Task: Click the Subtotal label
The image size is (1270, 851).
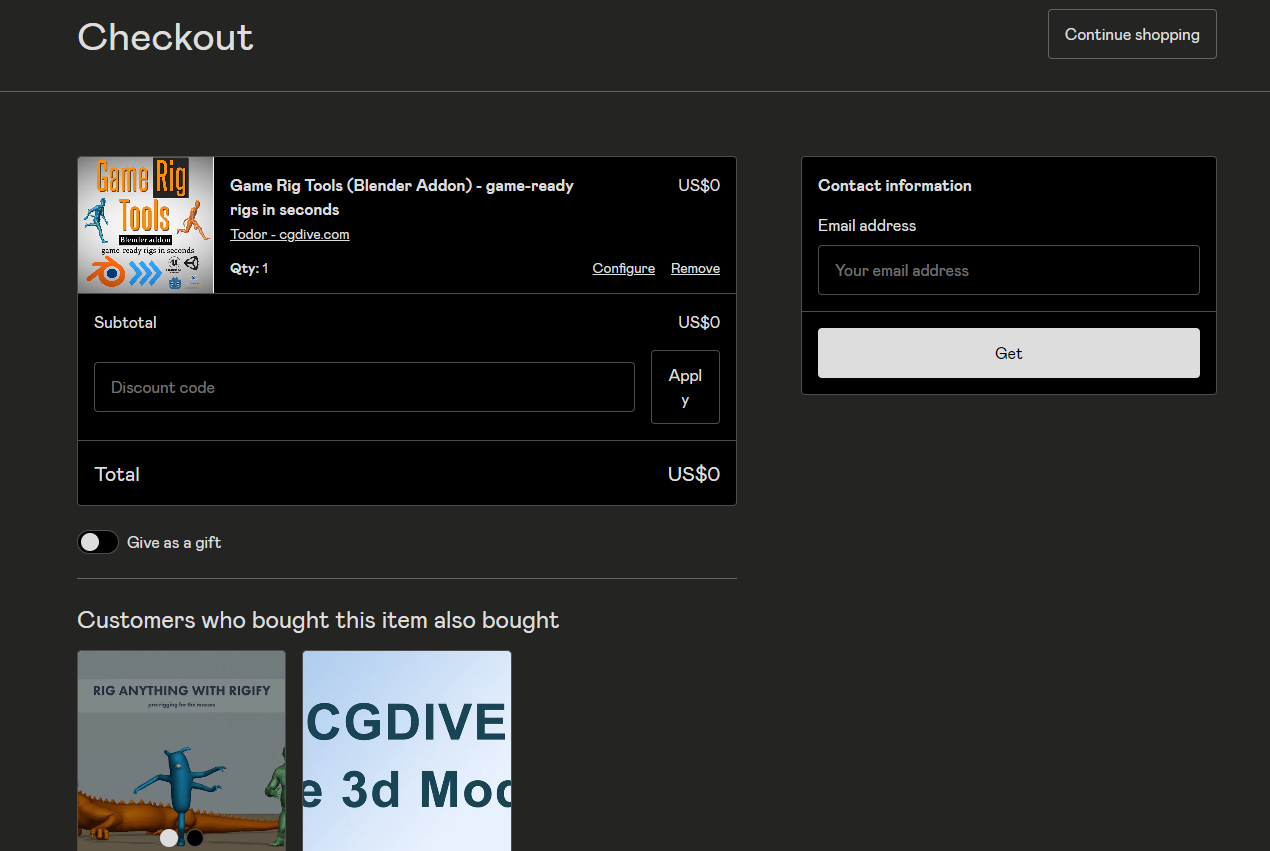Action: [125, 322]
